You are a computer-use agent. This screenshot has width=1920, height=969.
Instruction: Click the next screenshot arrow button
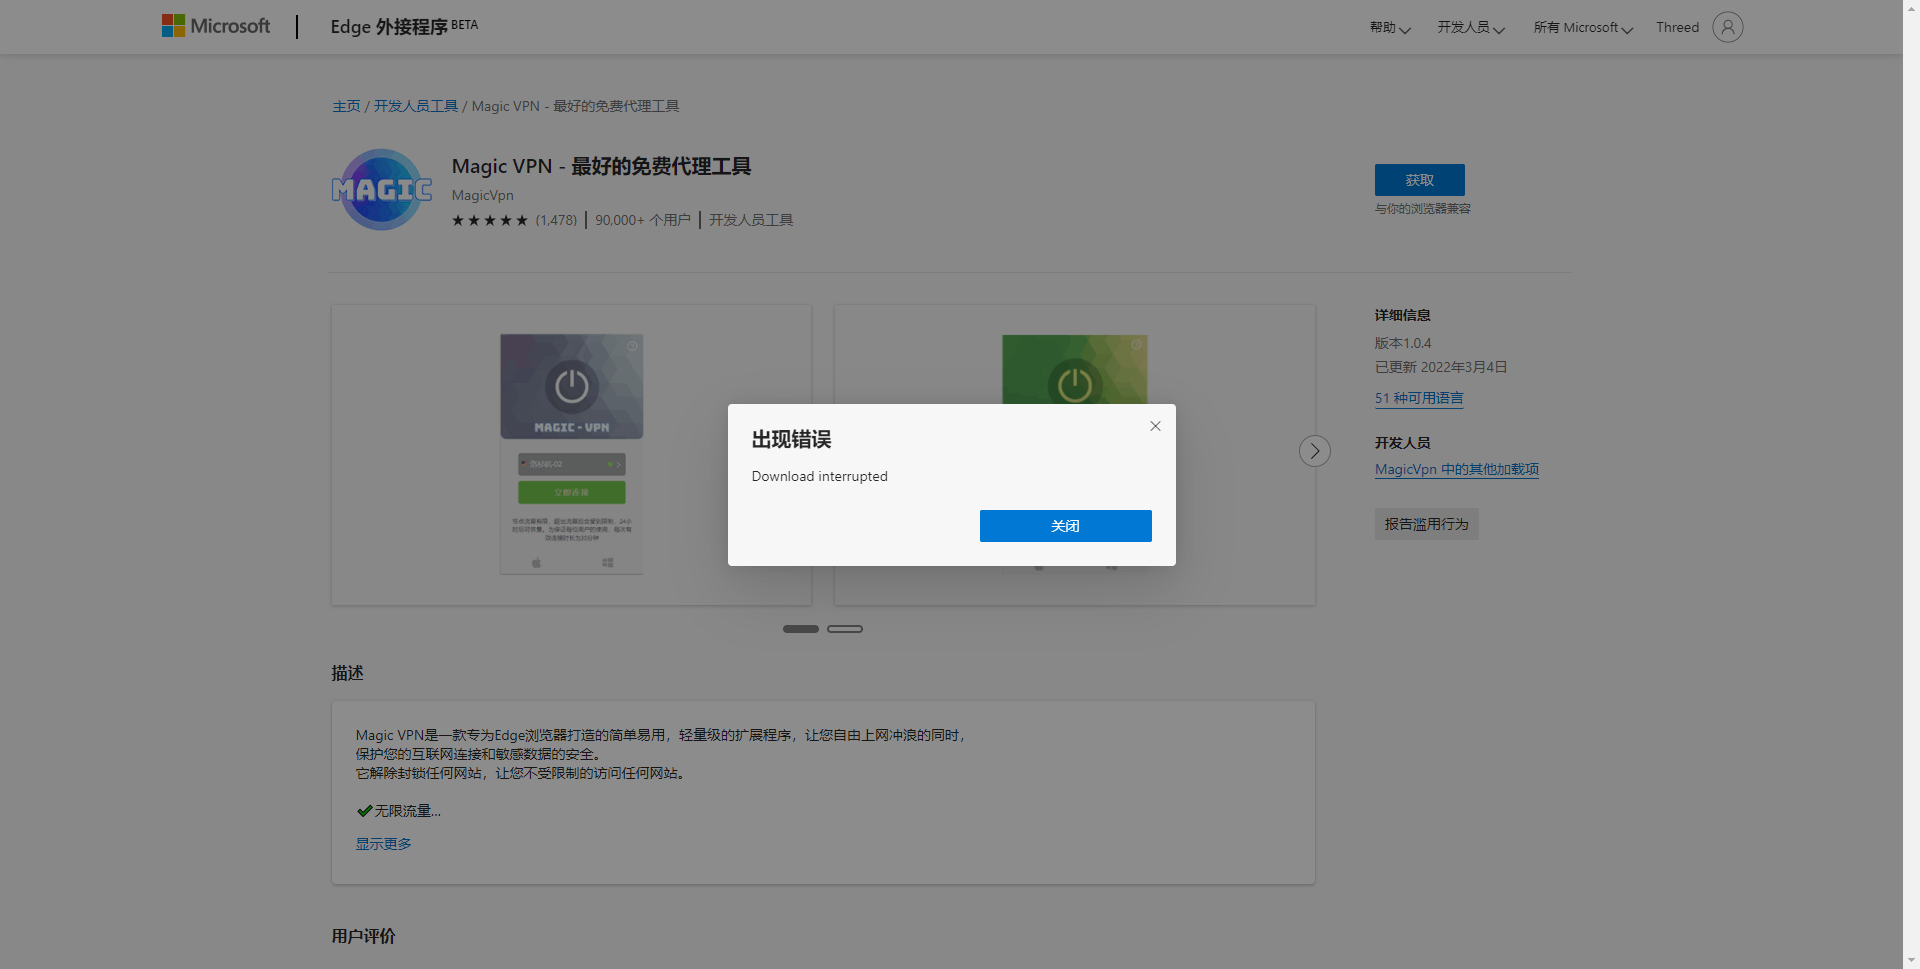pyautogui.click(x=1314, y=451)
